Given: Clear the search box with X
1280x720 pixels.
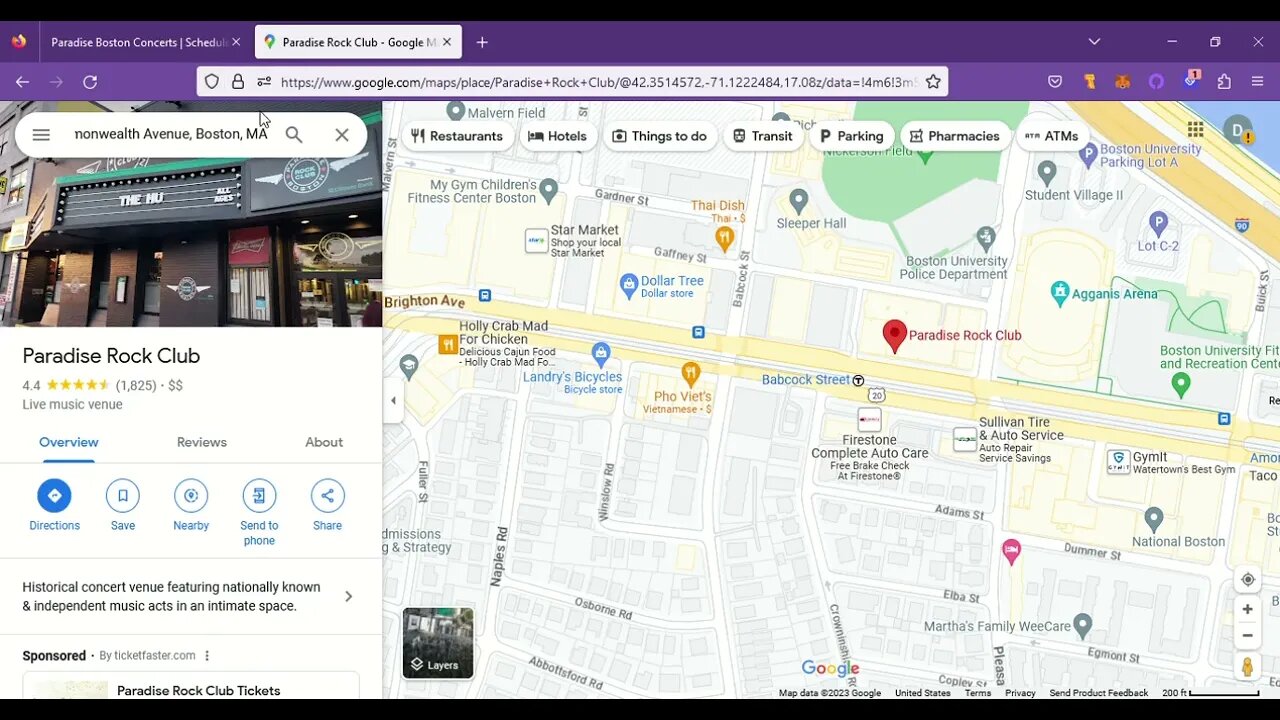Looking at the screenshot, I should tap(342, 135).
